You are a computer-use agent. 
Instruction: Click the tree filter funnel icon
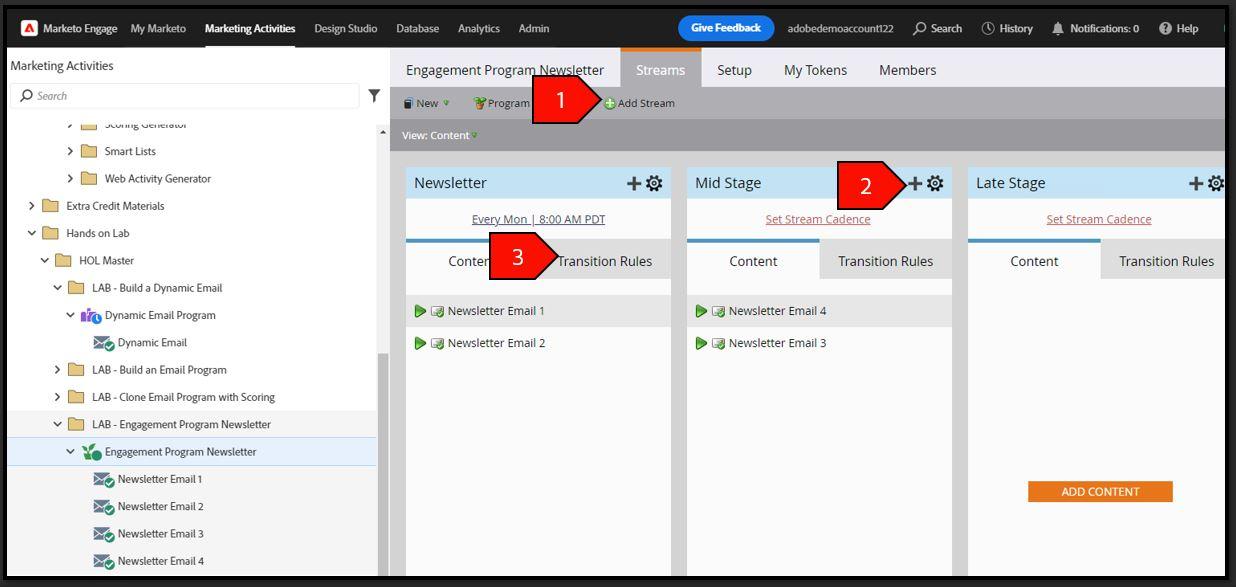(x=374, y=96)
